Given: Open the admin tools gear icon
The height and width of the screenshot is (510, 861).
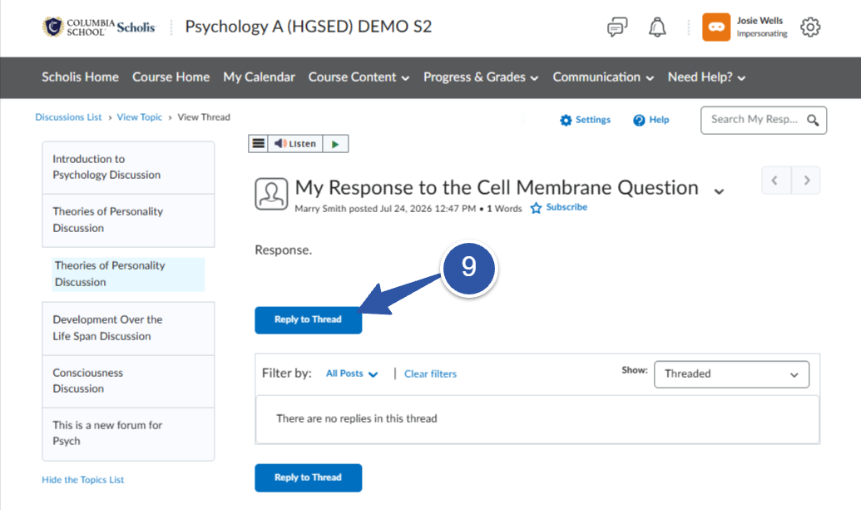Looking at the screenshot, I should 810,27.
